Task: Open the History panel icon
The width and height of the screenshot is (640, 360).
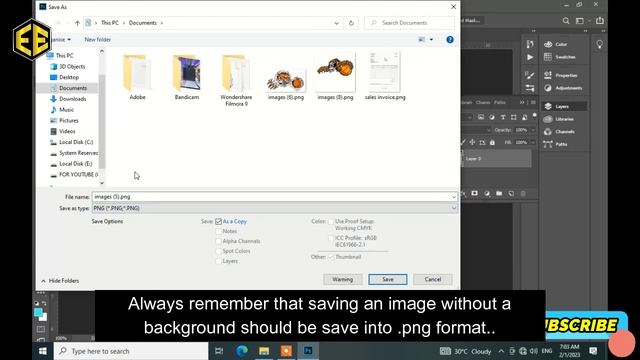Action: pos(530,44)
